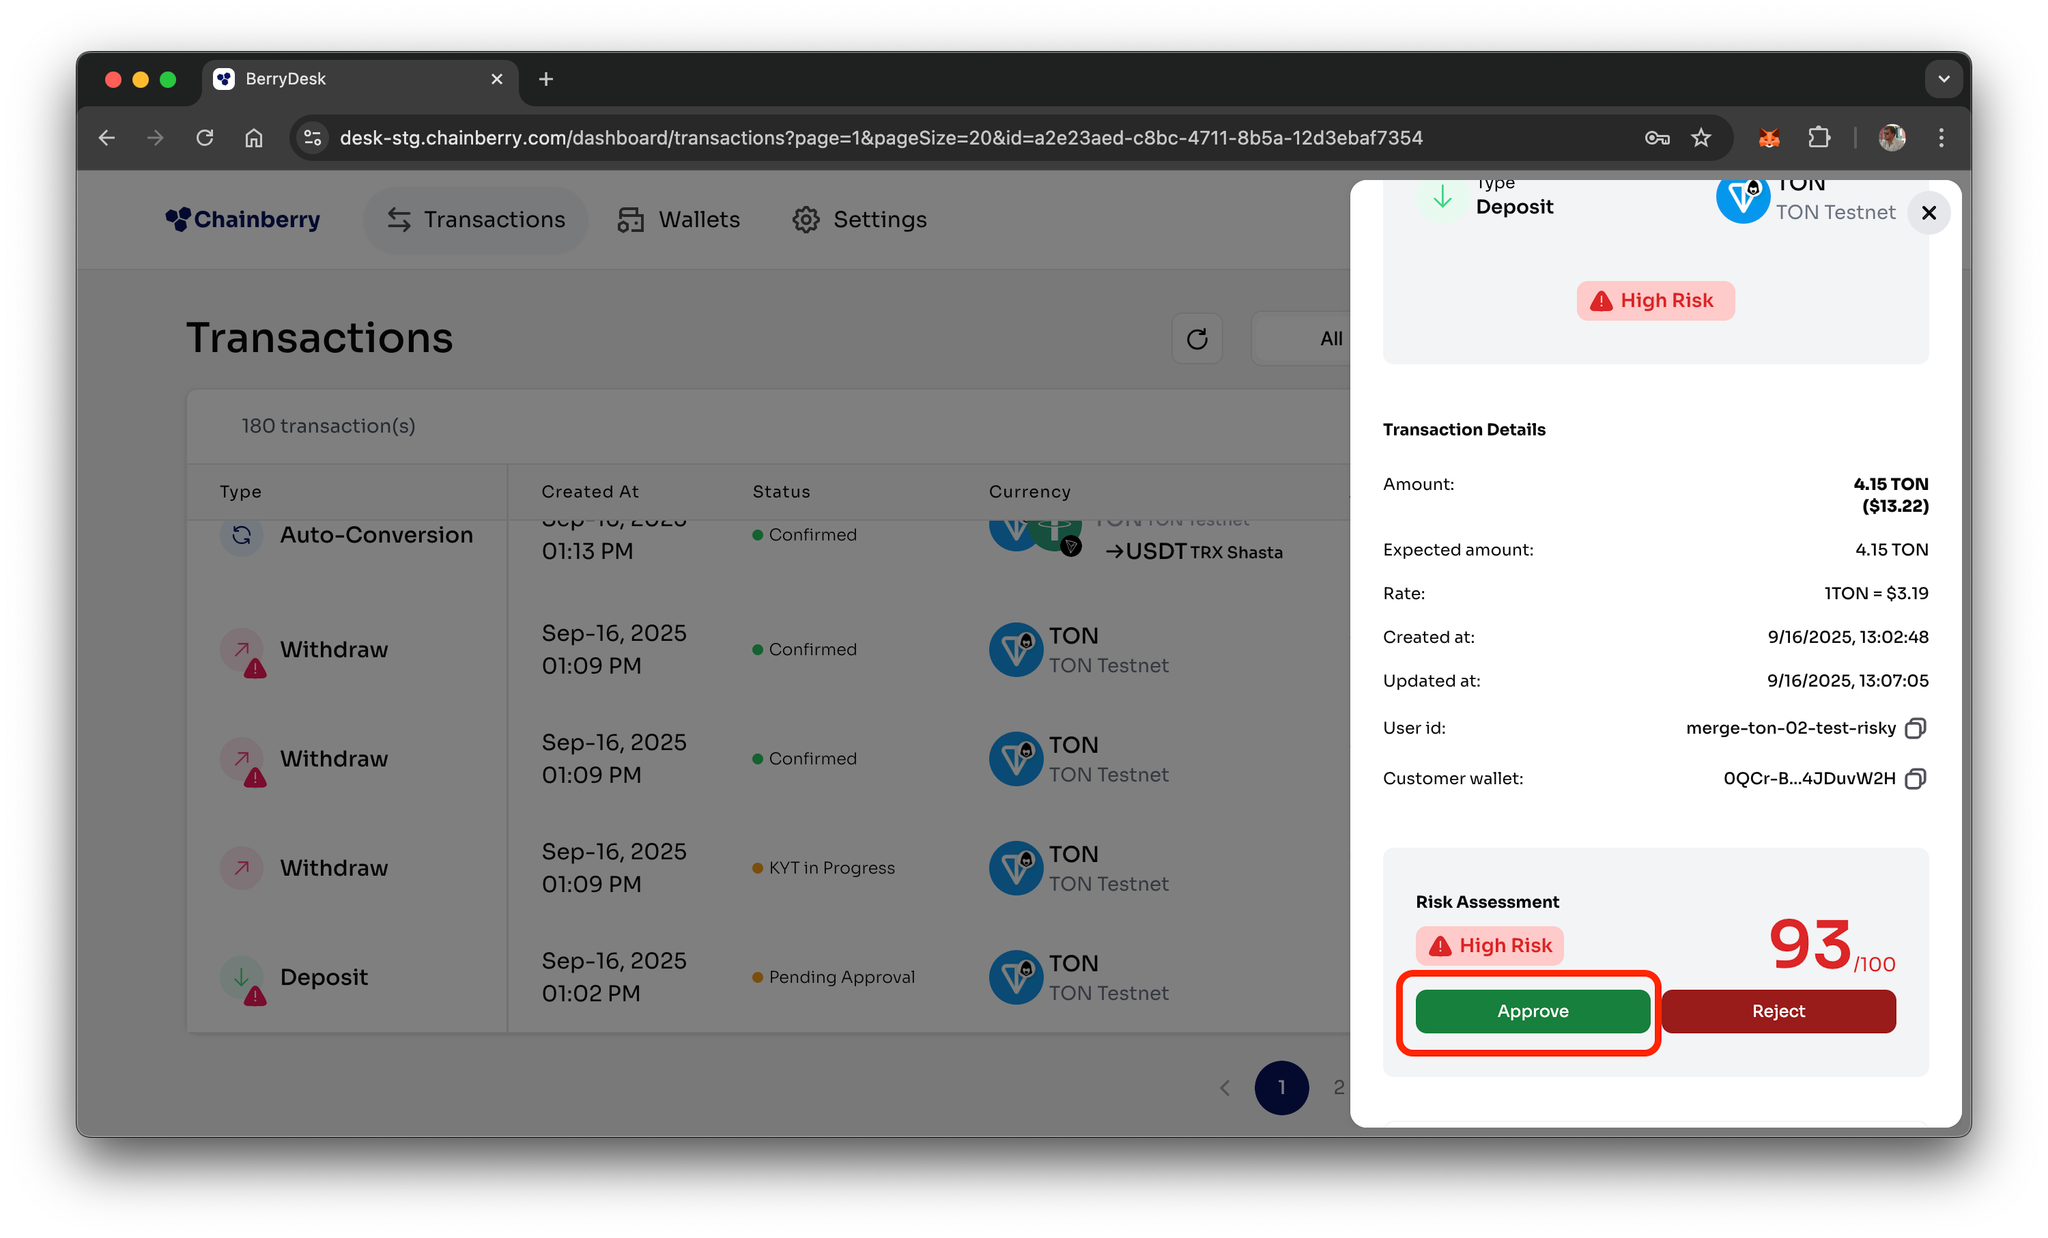The width and height of the screenshot is (2048, 1238).
Task: Go to the previous page arrow
Action: coord(1225,1088)
